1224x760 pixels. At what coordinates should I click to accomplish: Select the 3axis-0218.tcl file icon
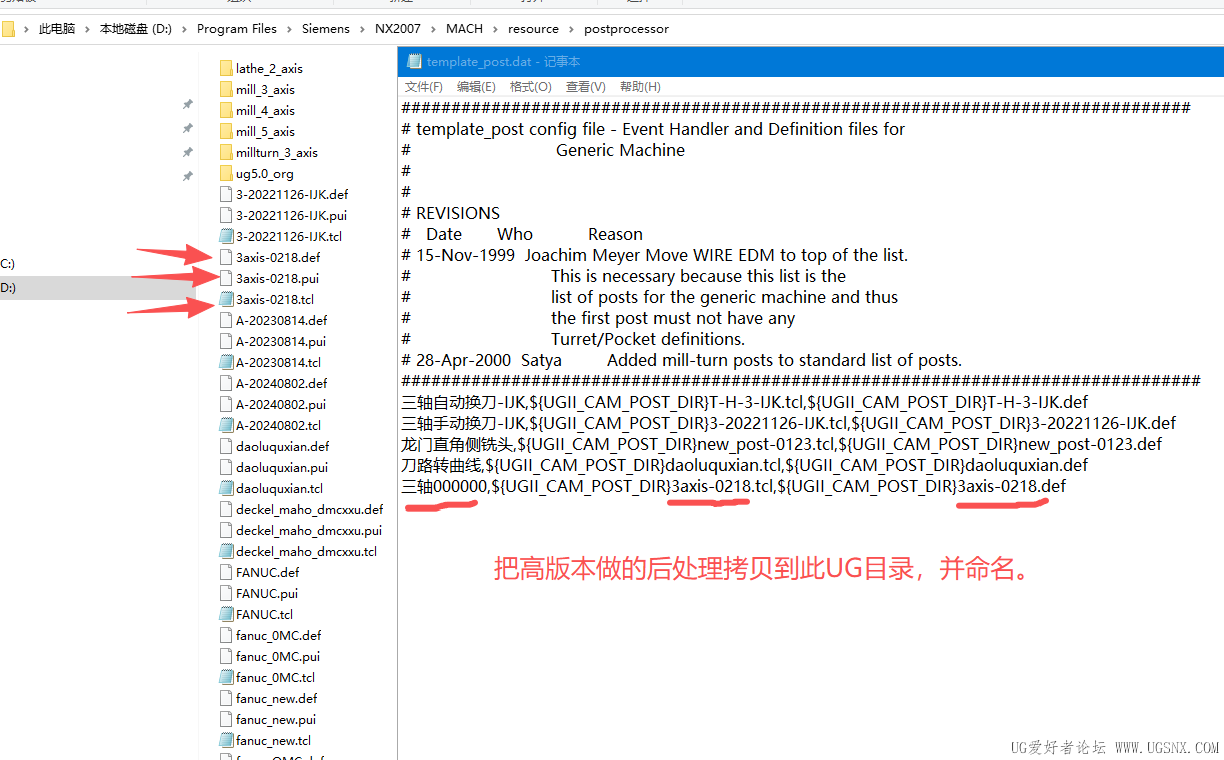226,300
